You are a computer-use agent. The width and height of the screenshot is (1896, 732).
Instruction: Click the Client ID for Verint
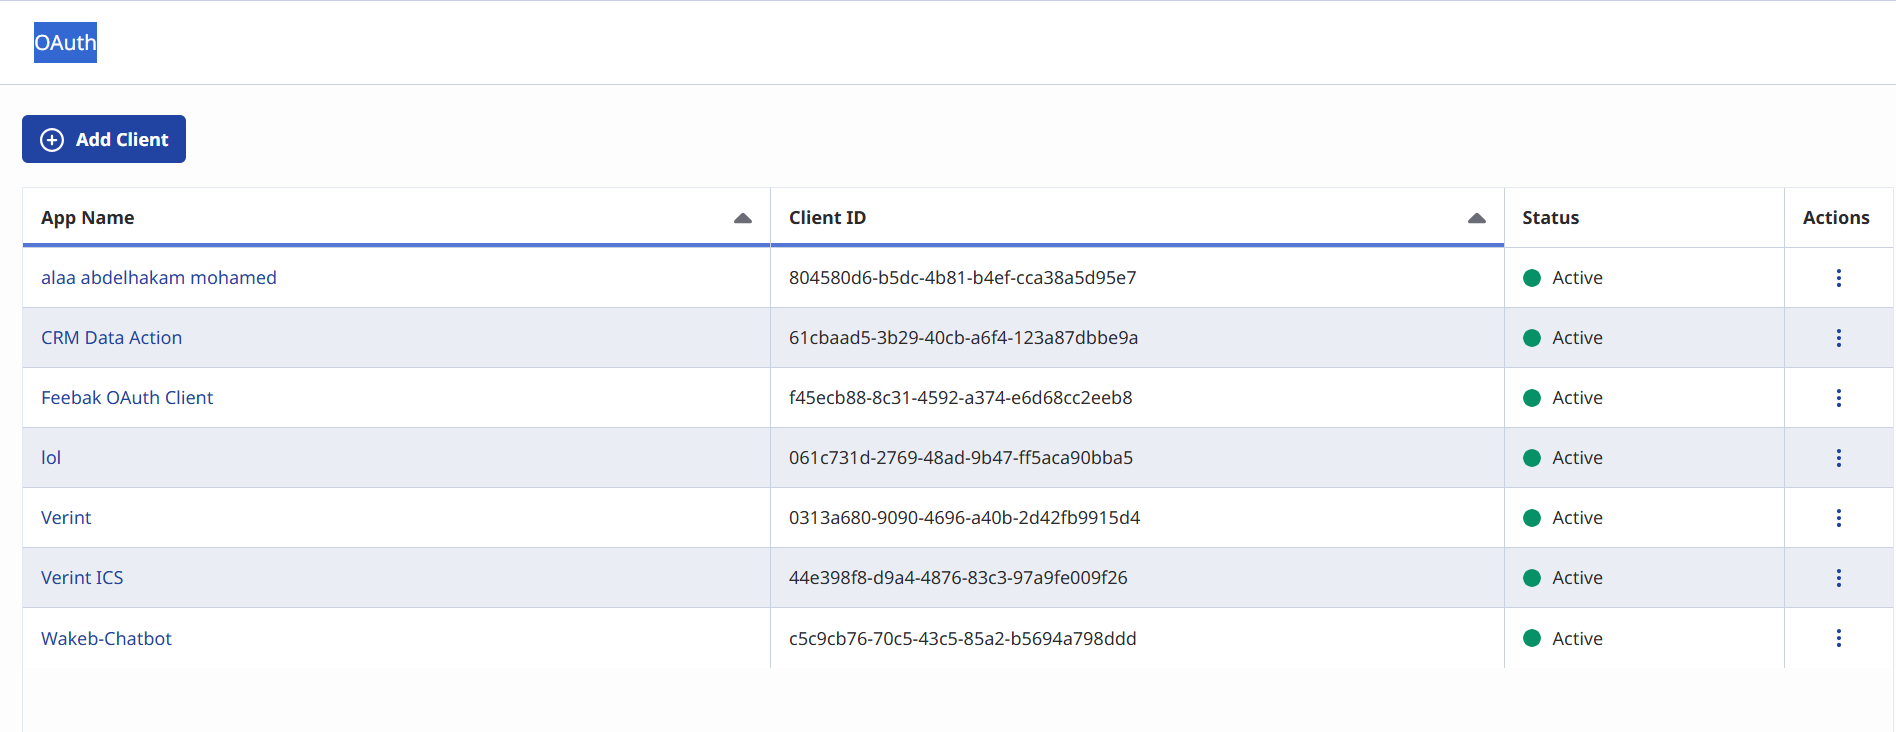pyautogui.click(x=964, y=518)
